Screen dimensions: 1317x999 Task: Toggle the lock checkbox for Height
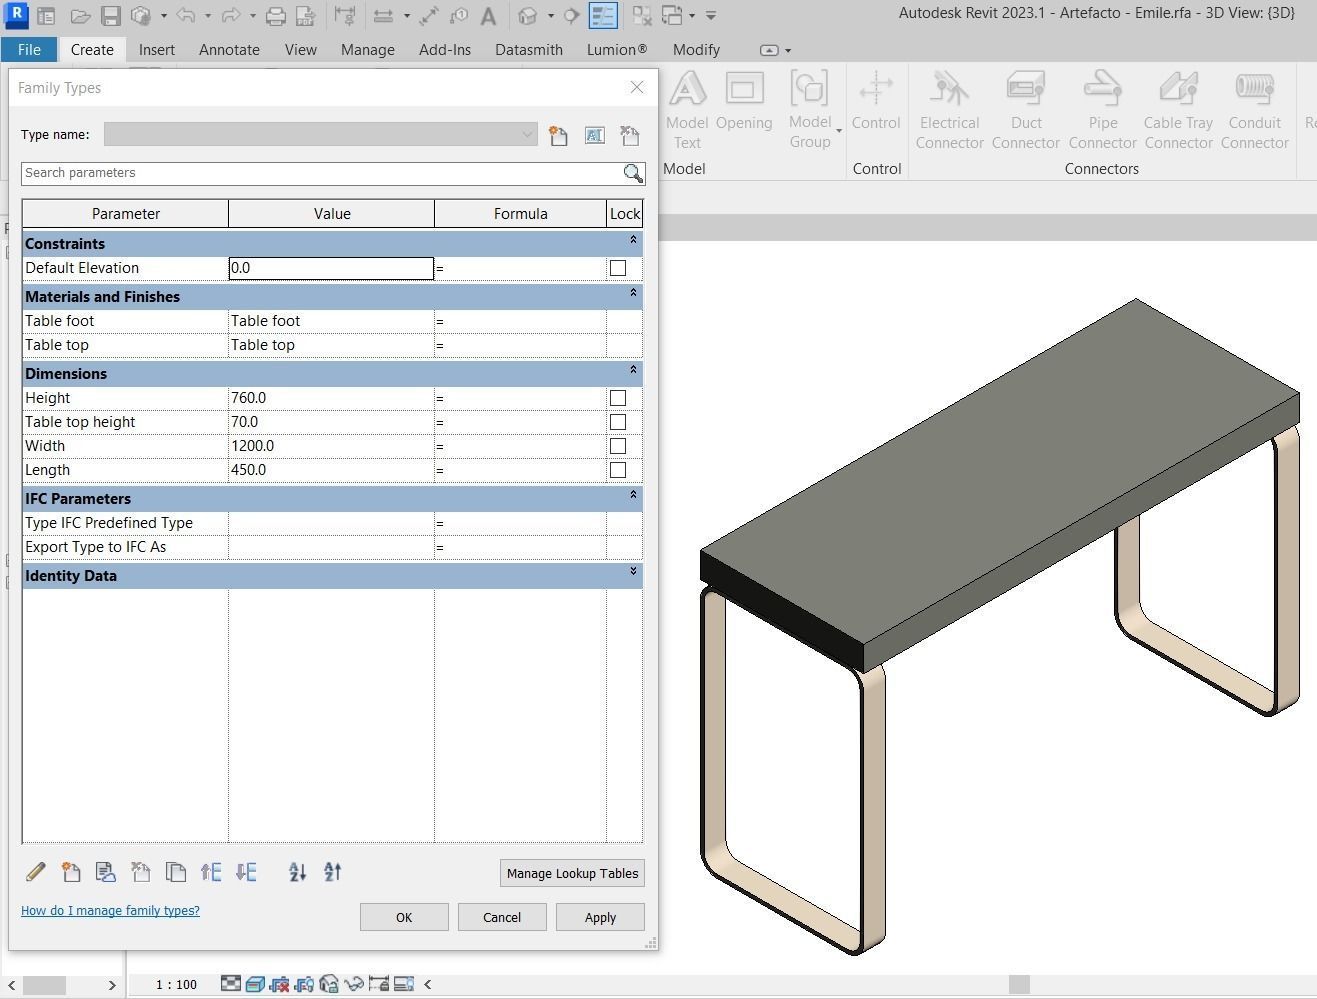pos(618,398)
